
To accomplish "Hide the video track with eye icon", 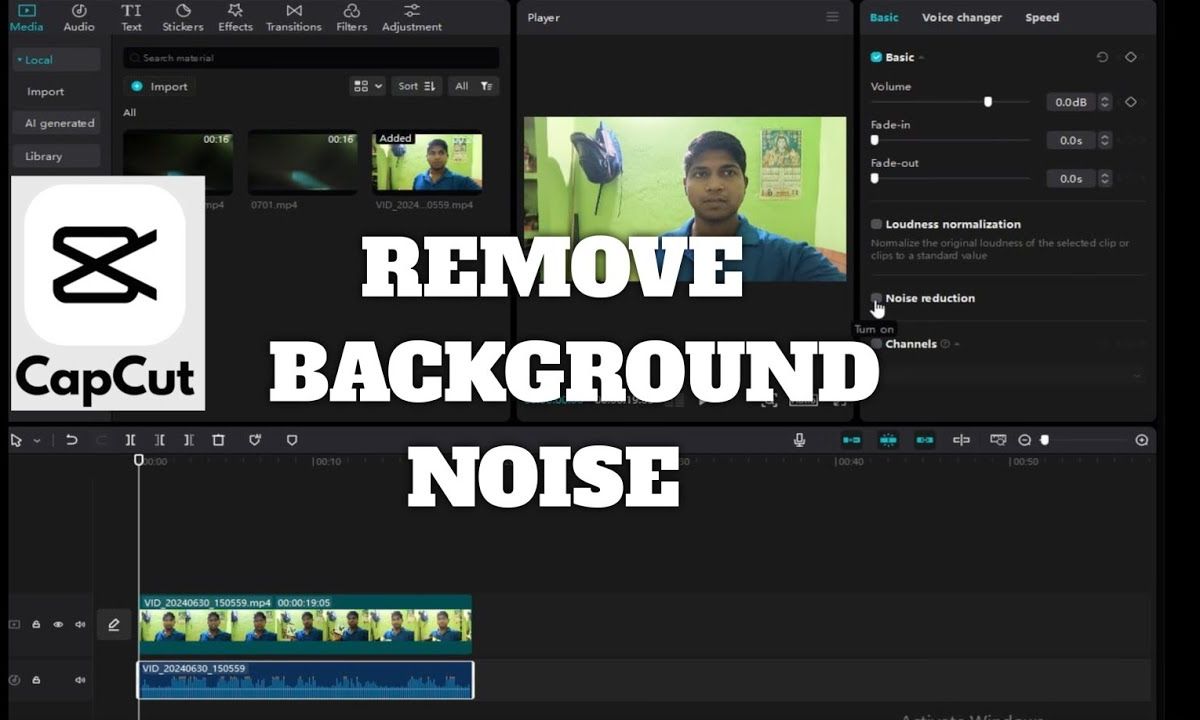I will 58,625.
